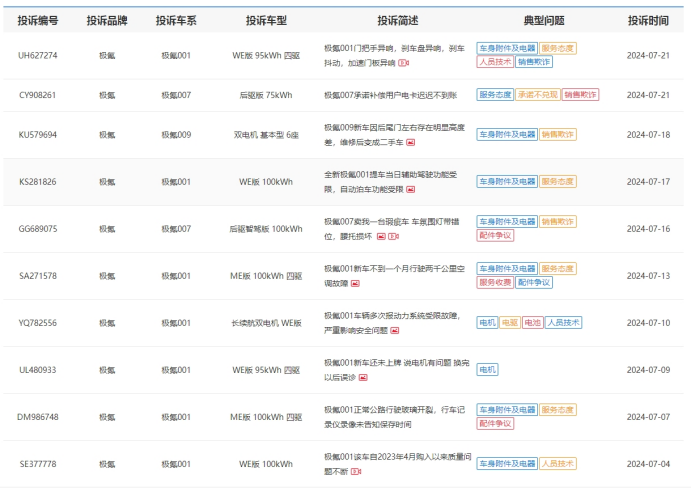Image resolution: width=692 pixels, height=489 pixels.
Task: Open complaint number KU579694
Action: click(38, 135)
